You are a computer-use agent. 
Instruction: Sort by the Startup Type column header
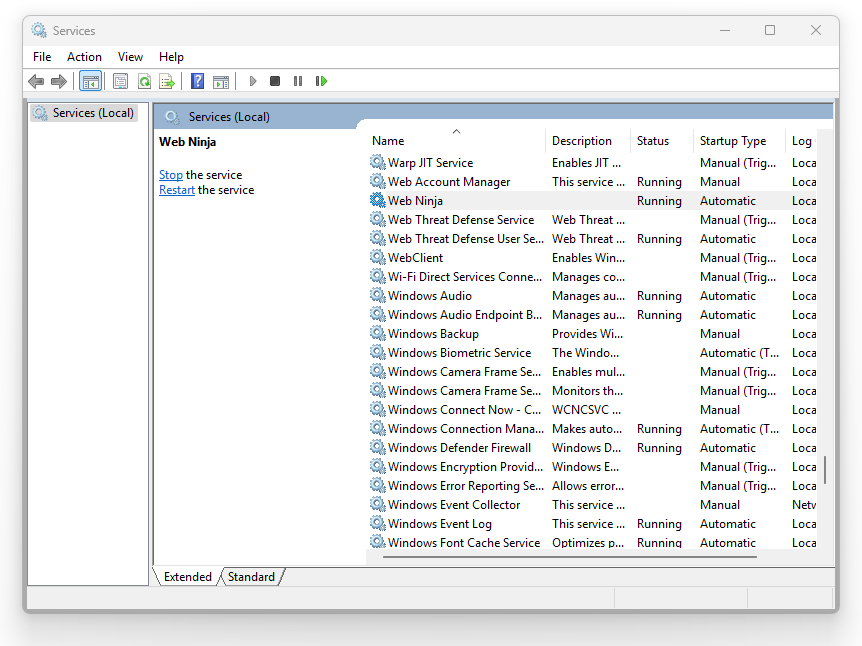coord(739,141)
